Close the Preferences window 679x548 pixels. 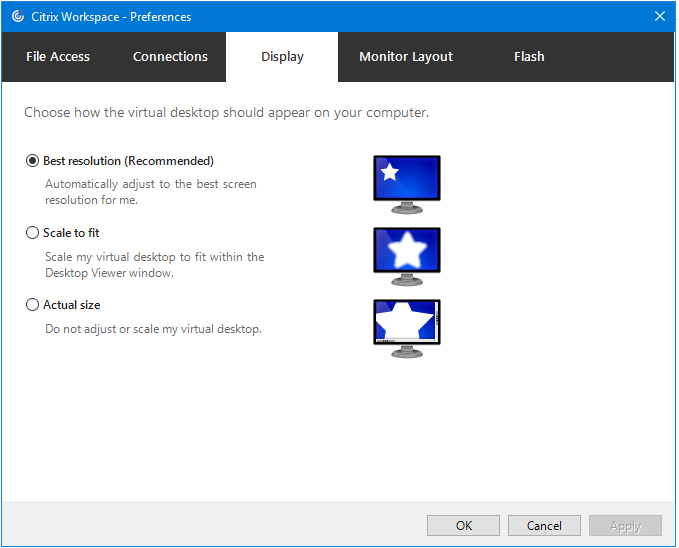click(x=661, y=16)
